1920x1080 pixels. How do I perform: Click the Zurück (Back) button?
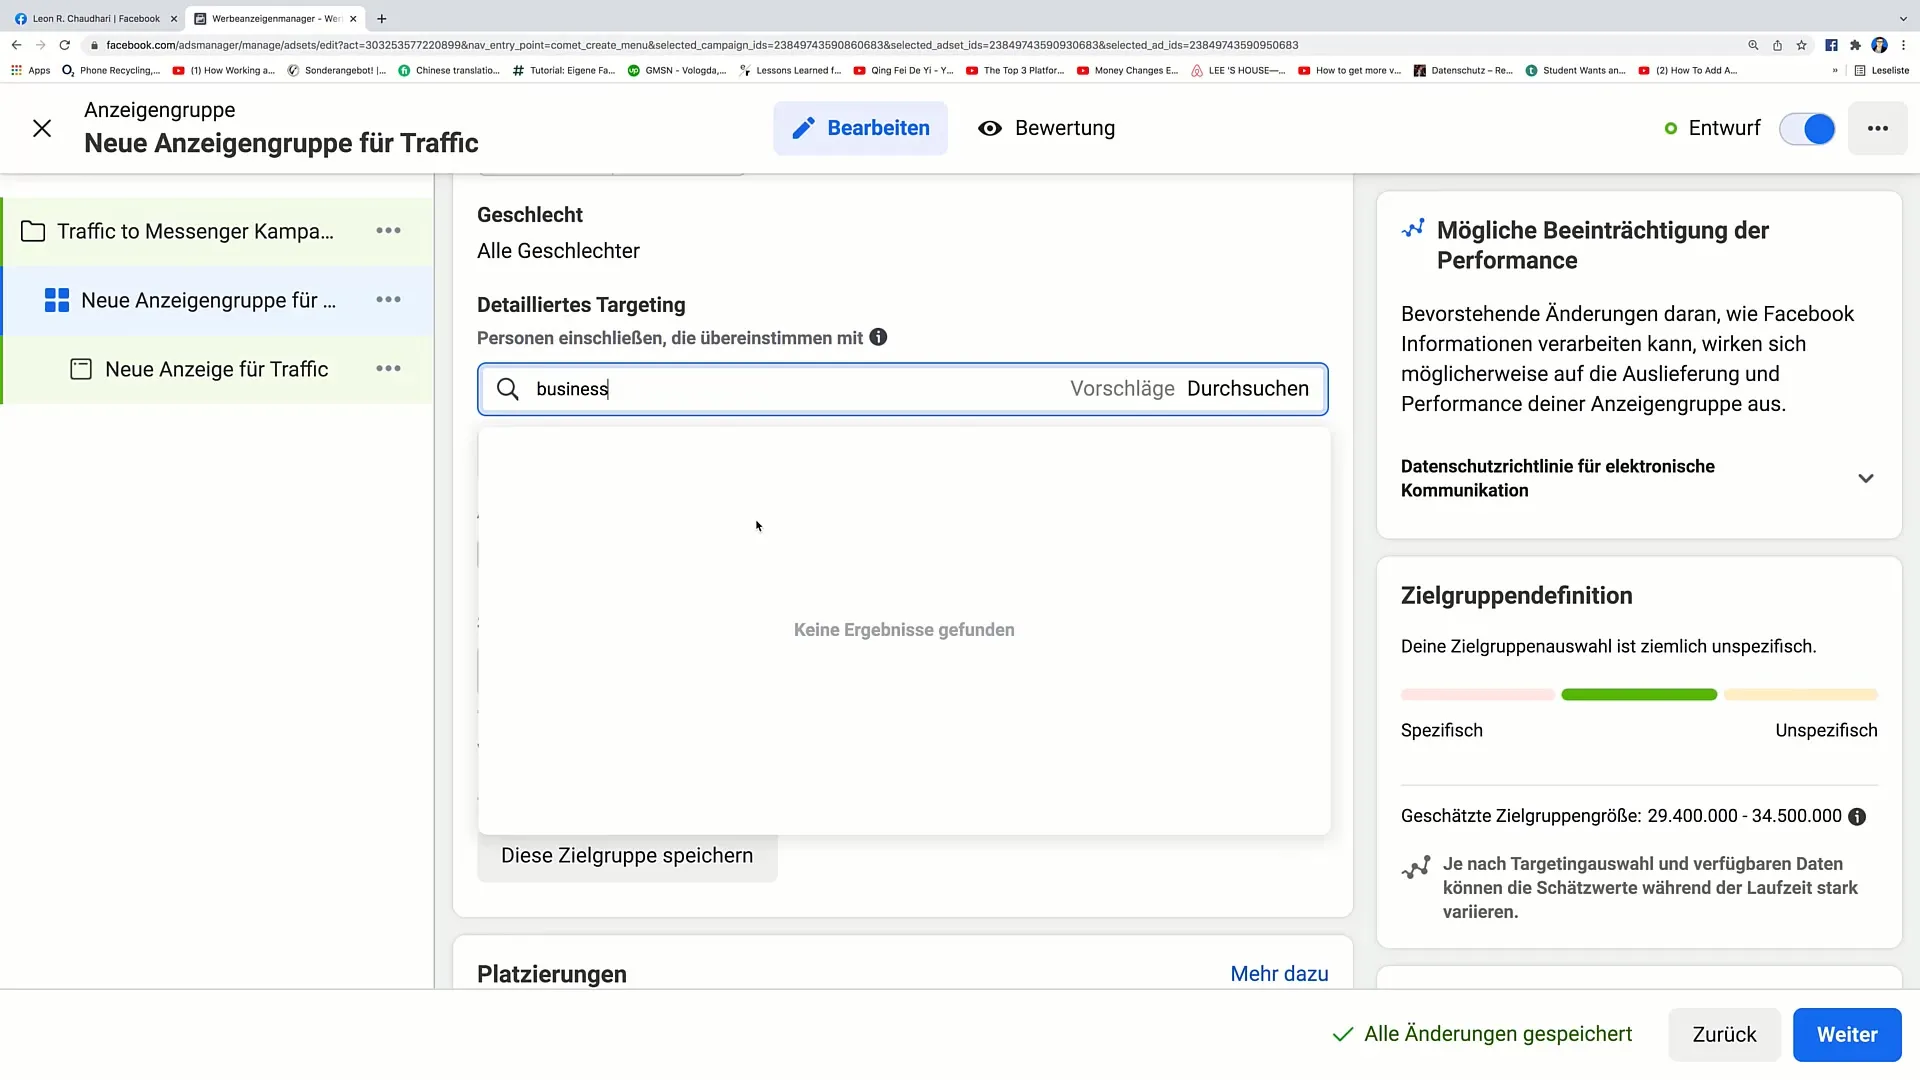click(1724, 1034)
